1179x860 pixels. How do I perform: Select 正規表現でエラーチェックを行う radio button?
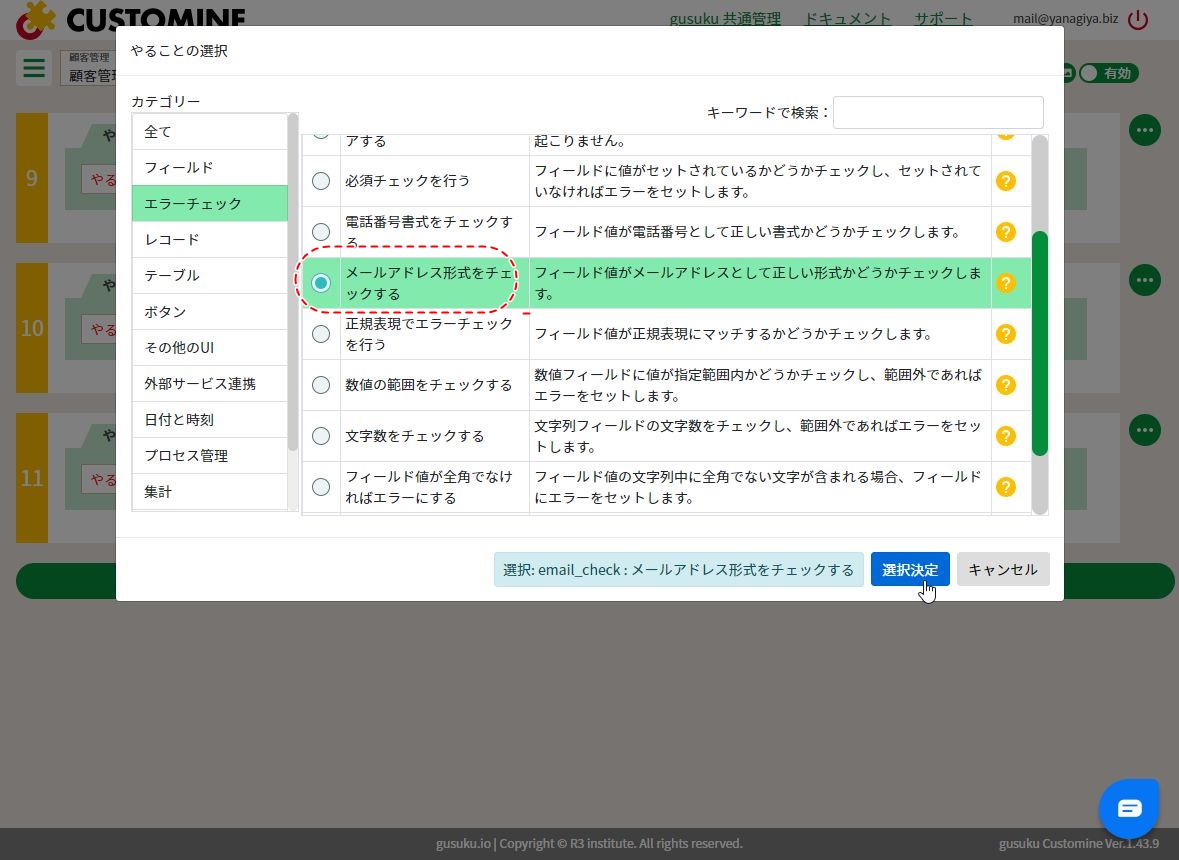click(x=321, y=334)
